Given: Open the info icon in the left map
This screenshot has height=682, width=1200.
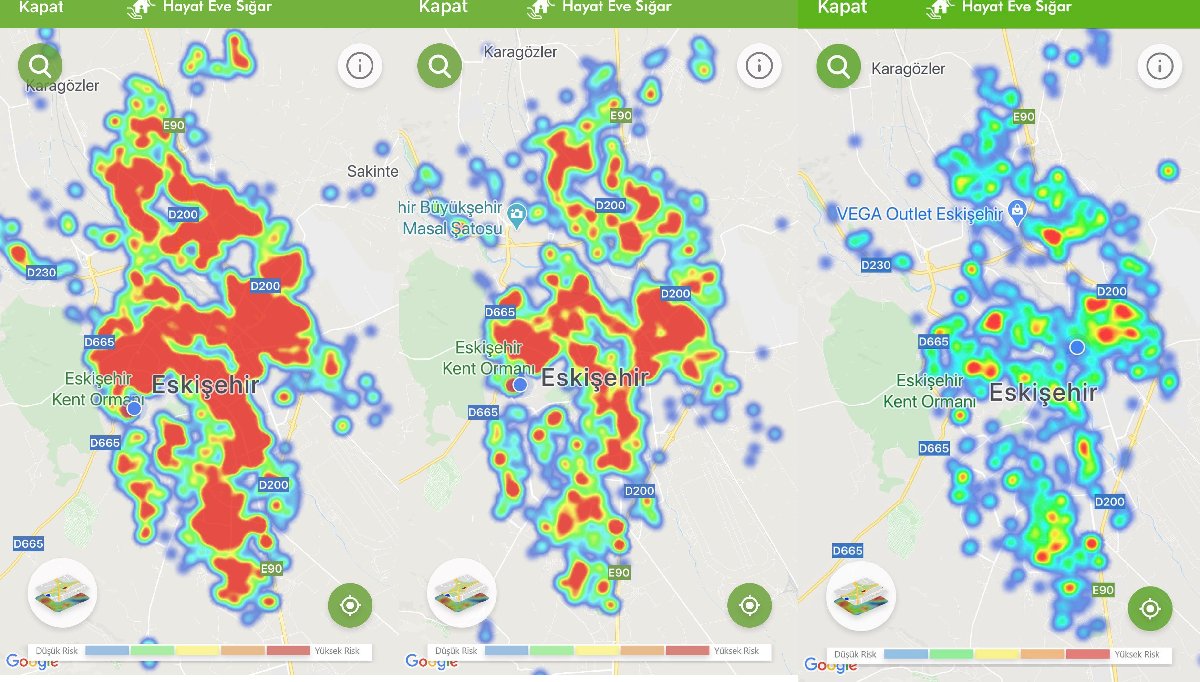Looking at the screenshot, I should 359,66.
